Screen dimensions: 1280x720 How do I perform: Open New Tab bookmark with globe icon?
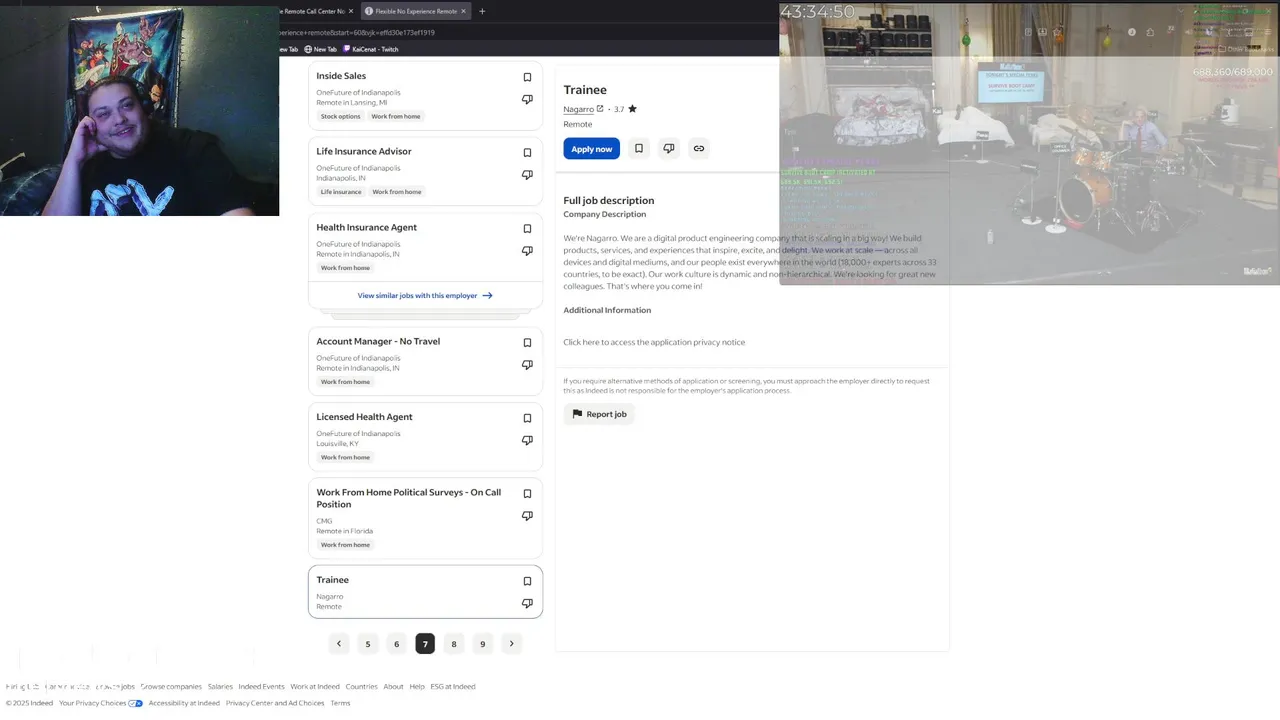pyautogui.click(x=321, y=49)
